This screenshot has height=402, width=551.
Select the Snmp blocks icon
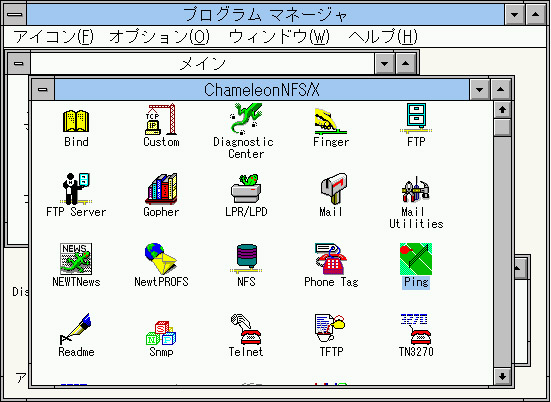tap(161, 332)
